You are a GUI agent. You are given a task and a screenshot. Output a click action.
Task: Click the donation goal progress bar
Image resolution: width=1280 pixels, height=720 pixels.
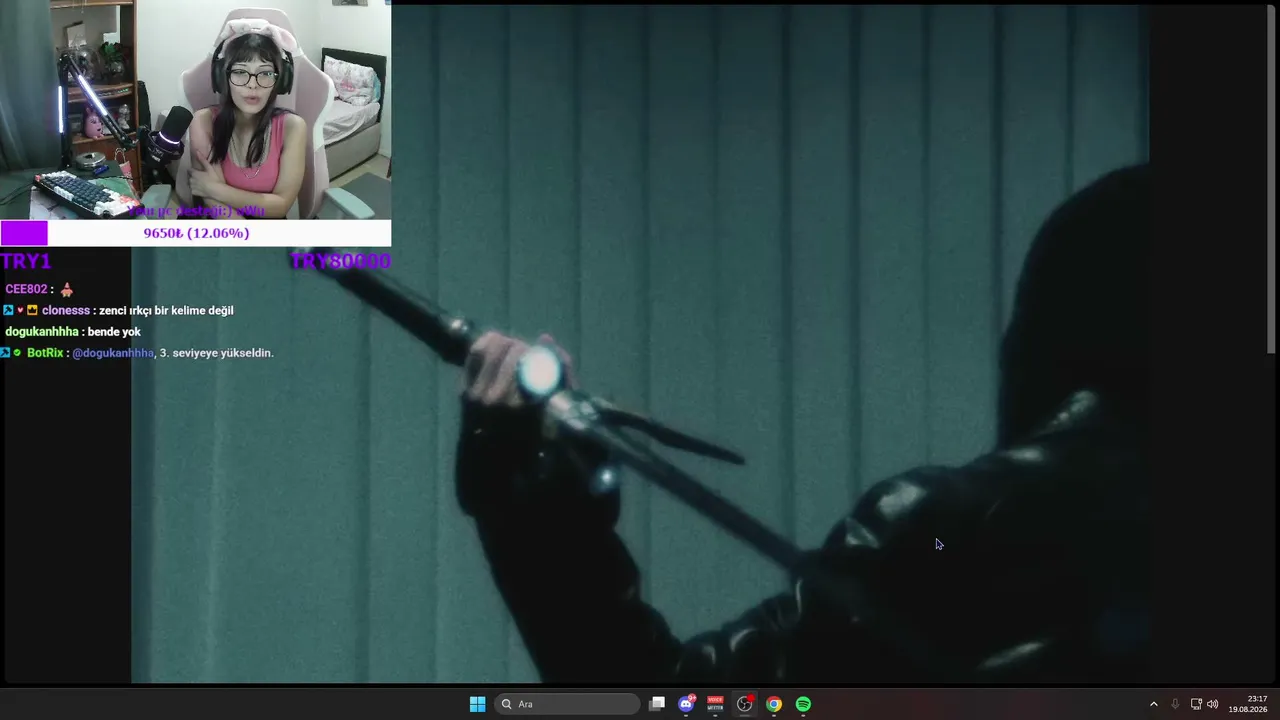pyautogui.click(x=195, y=233)
